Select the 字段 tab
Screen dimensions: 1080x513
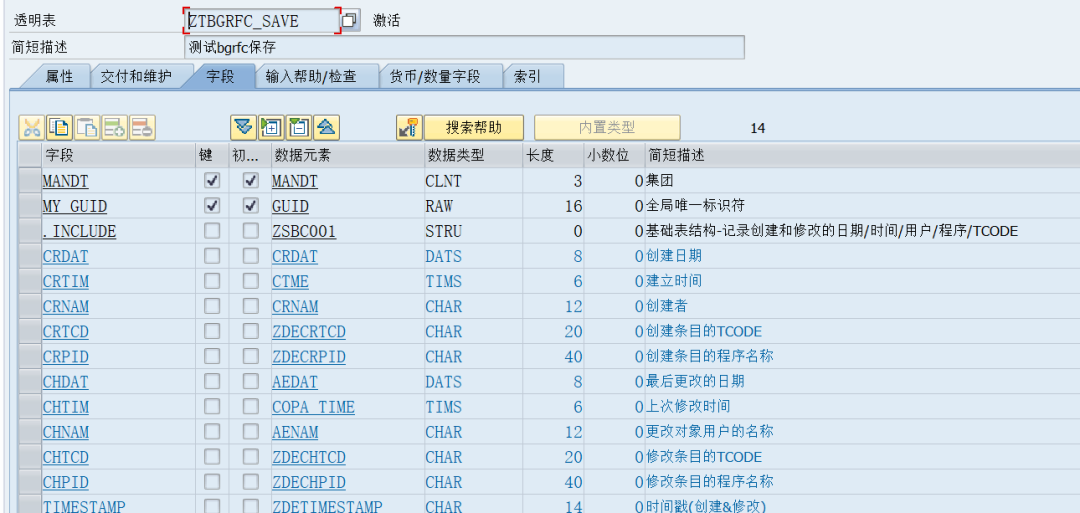[220, 76]
